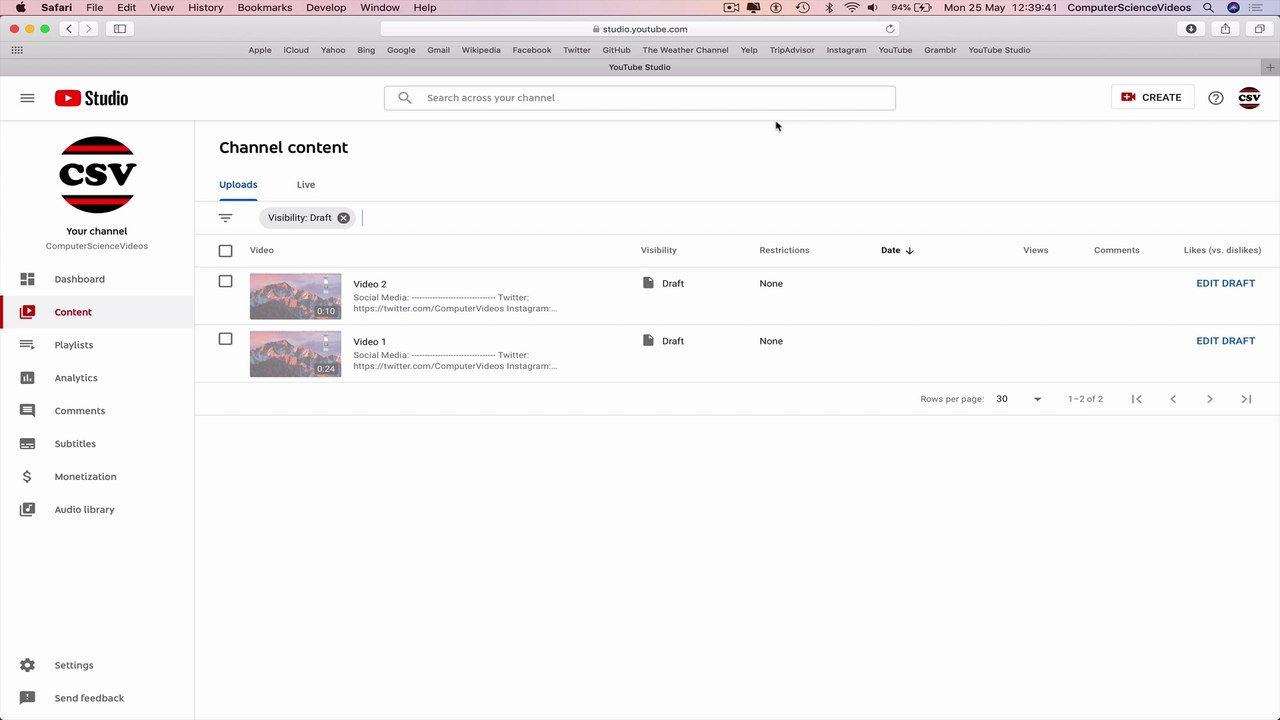Screen dimensions: 1280x720
Task: Remove the Visibility: Draft filter chip
Action: click(x=343, y=218)
